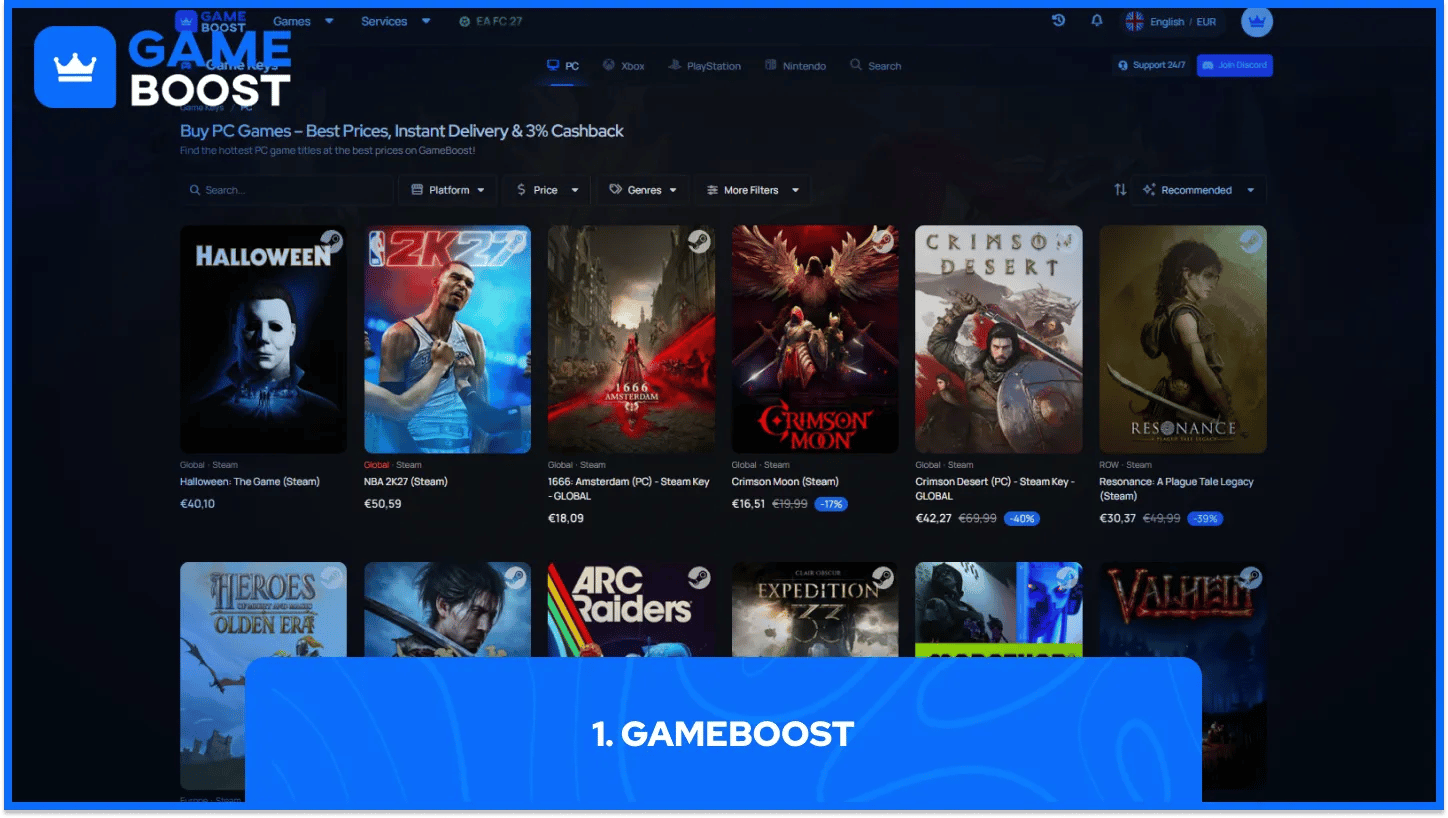Click the -17% discount badge
This screenshot has width=1448, height=818.
831,504
